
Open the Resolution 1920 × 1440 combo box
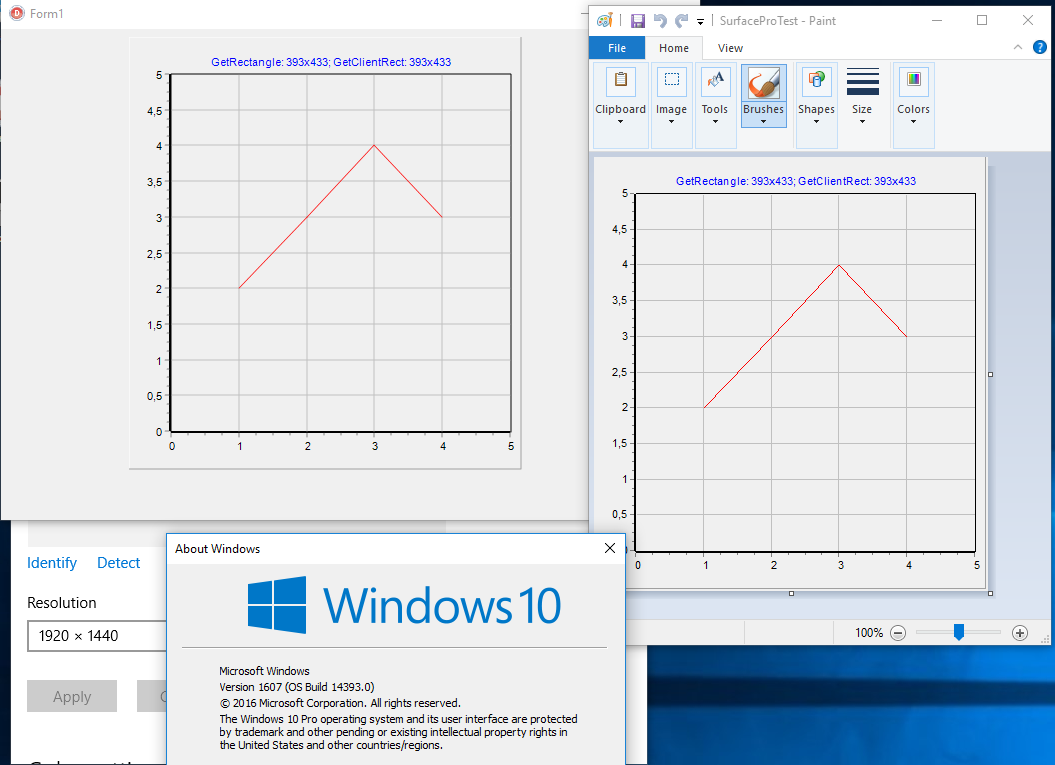click(97, 636)
